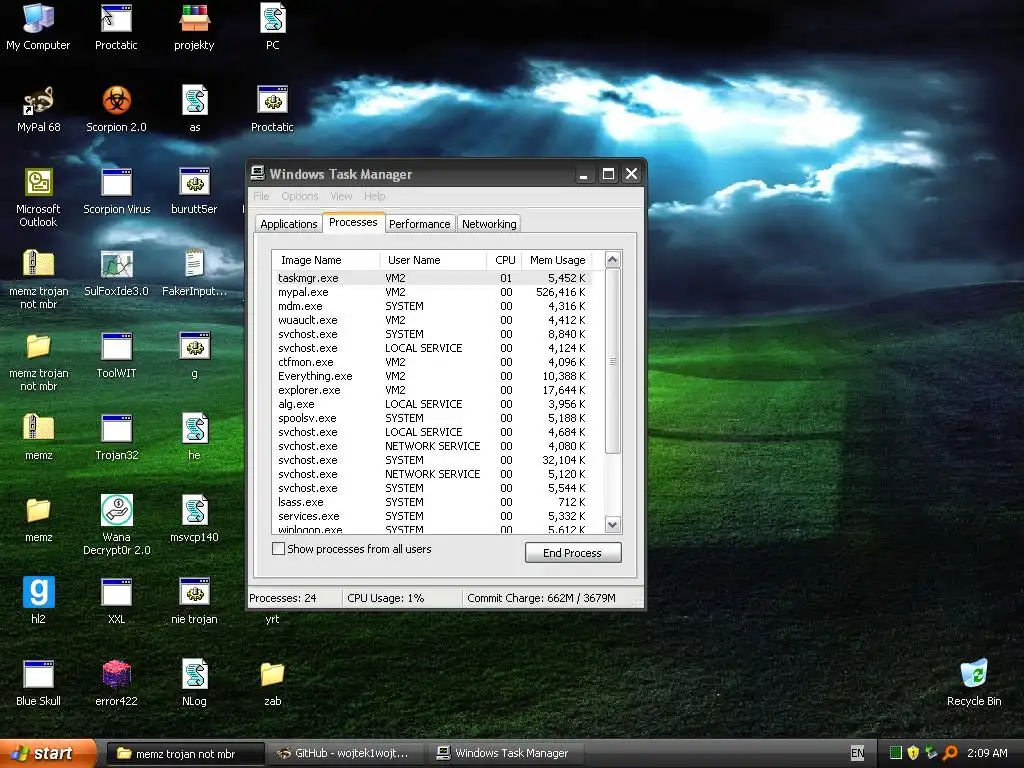Click the process list scroll up arrow
This screenshot has height=768, width=1024.
coord(613,259)
